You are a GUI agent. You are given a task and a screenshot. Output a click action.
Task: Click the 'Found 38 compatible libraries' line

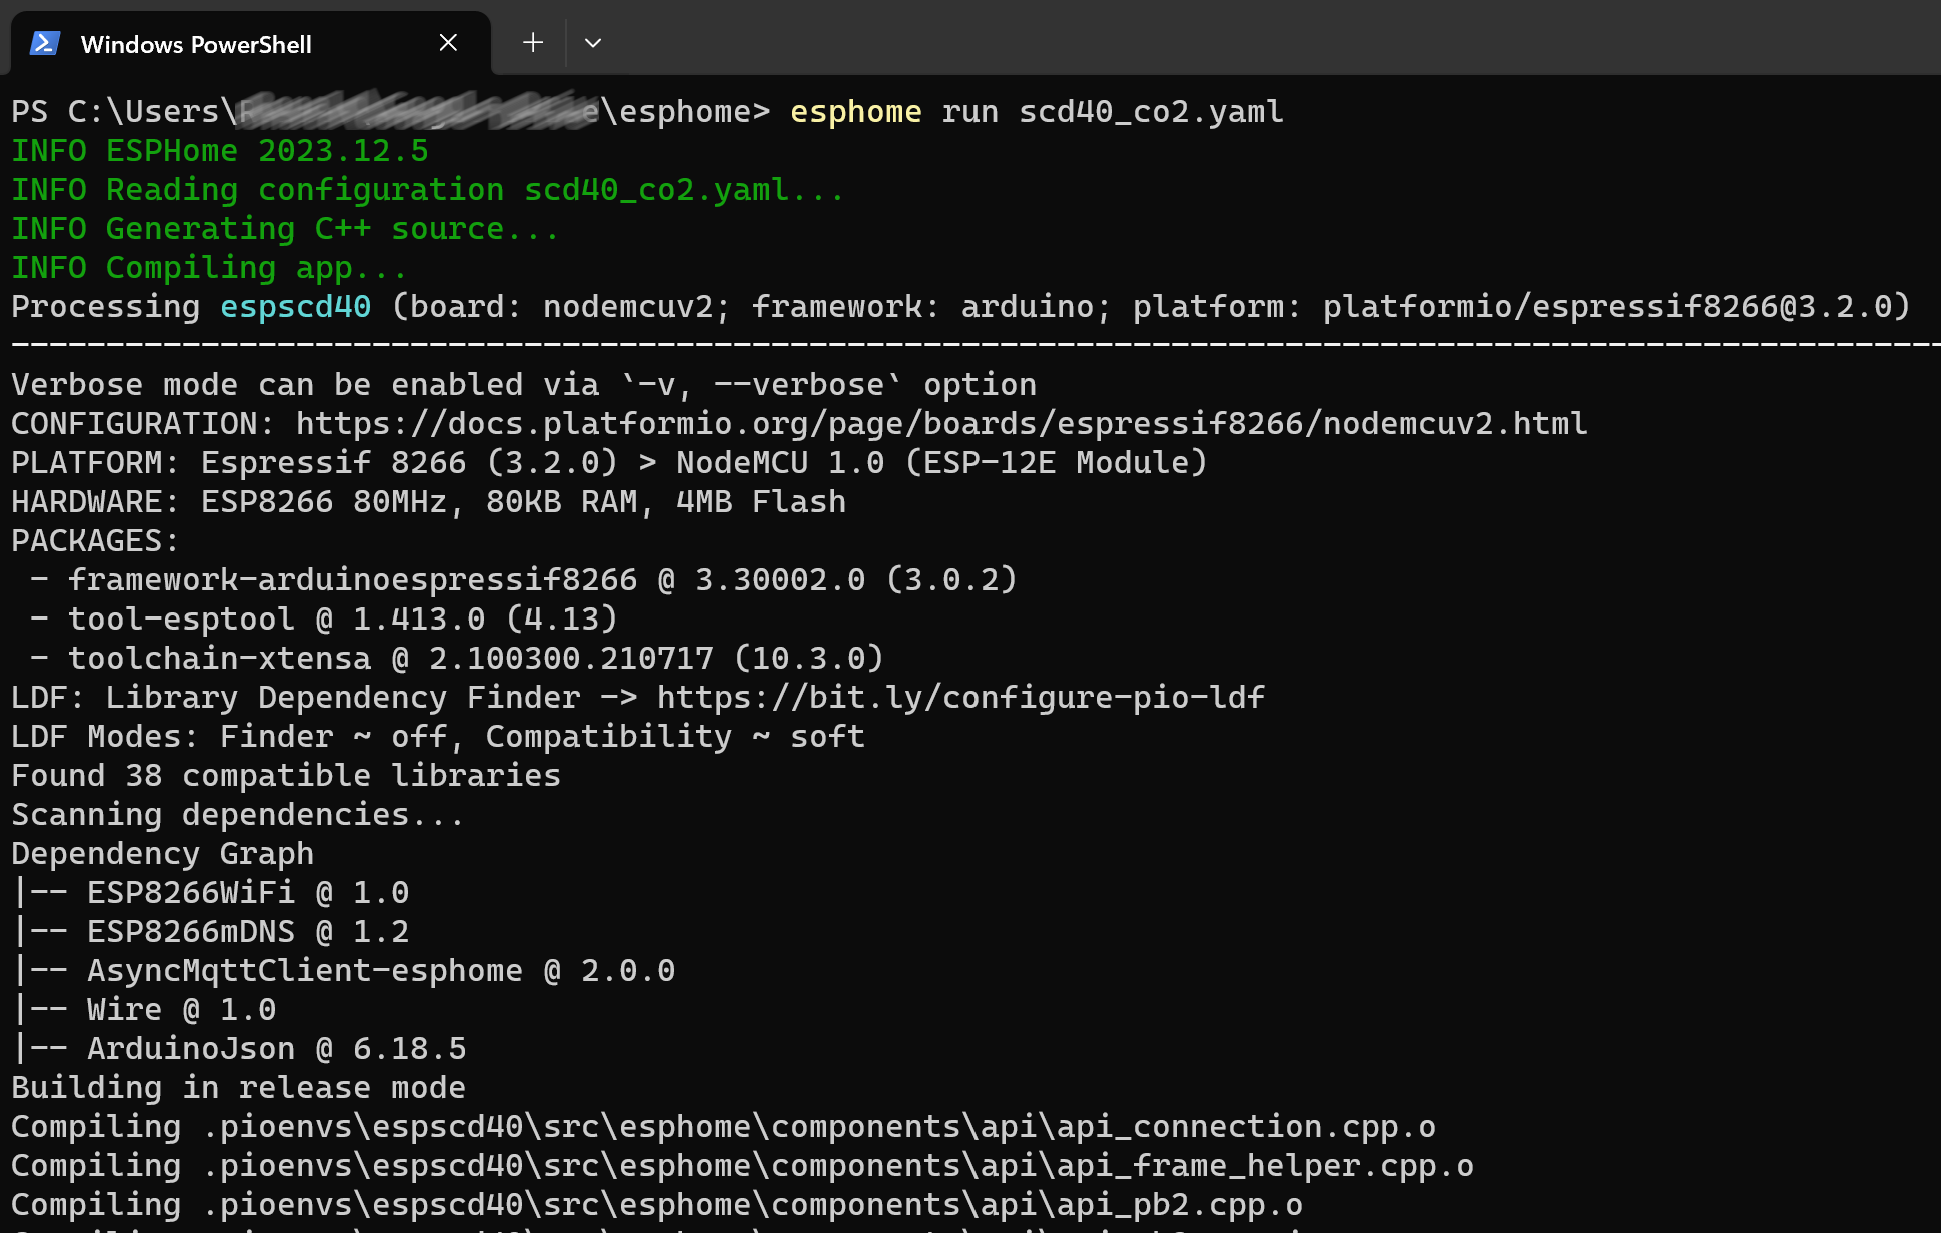tap(286, 776)
